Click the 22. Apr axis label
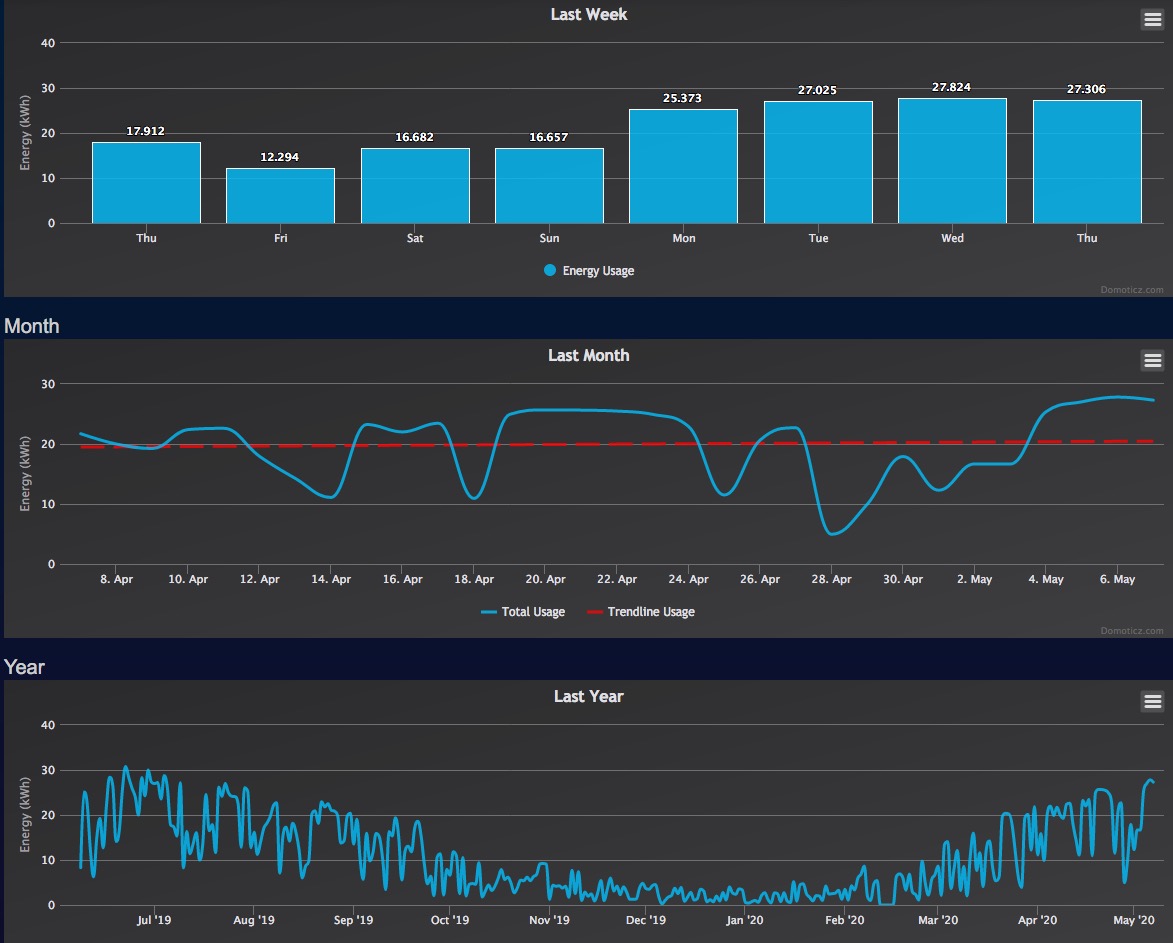Viewport: 1173px width, 943px height. pos(616,579)
